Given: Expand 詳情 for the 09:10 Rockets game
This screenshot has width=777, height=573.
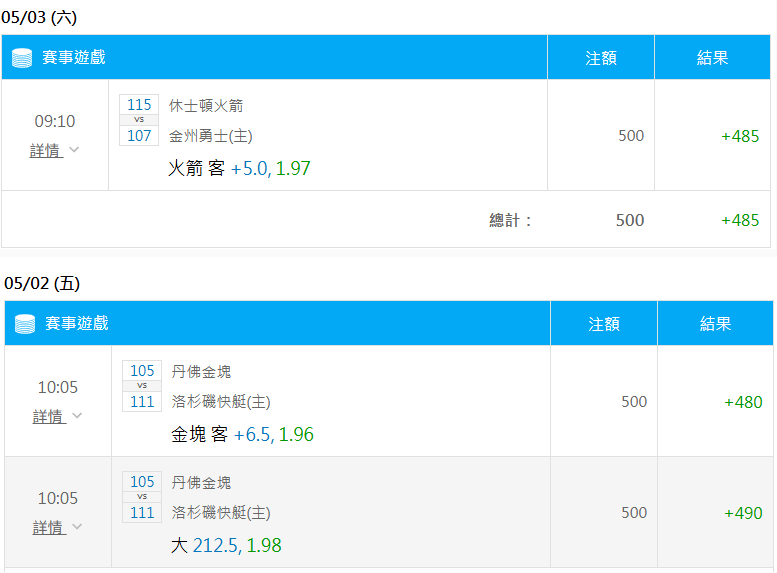Looking at the screenshot, I should pos(47,150).
